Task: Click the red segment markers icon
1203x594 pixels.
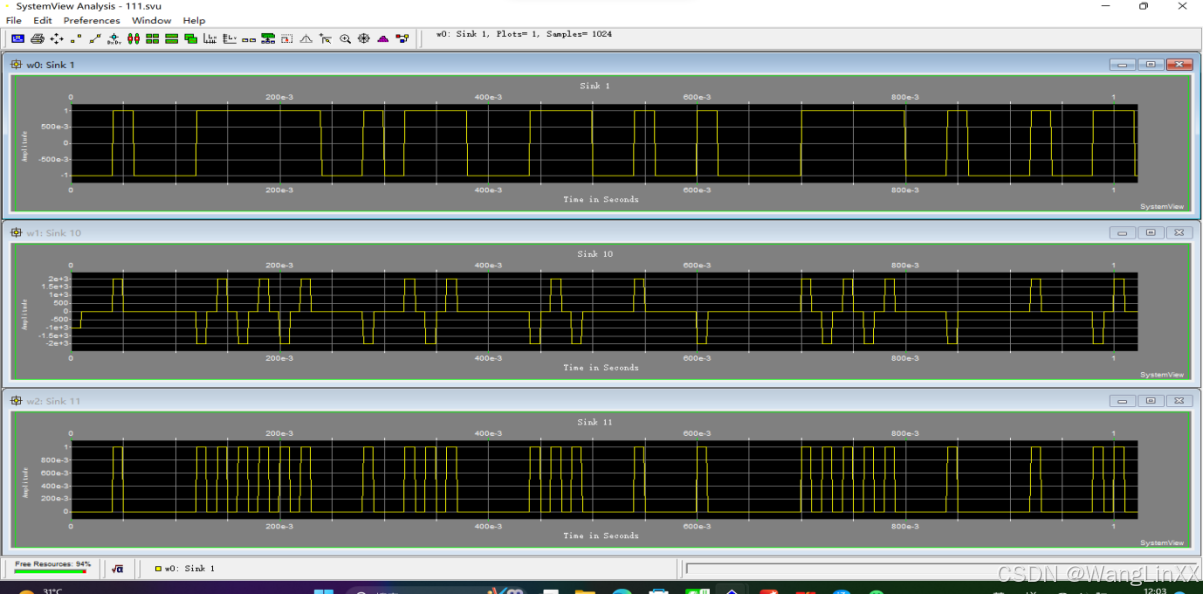Action: (133, 39)
